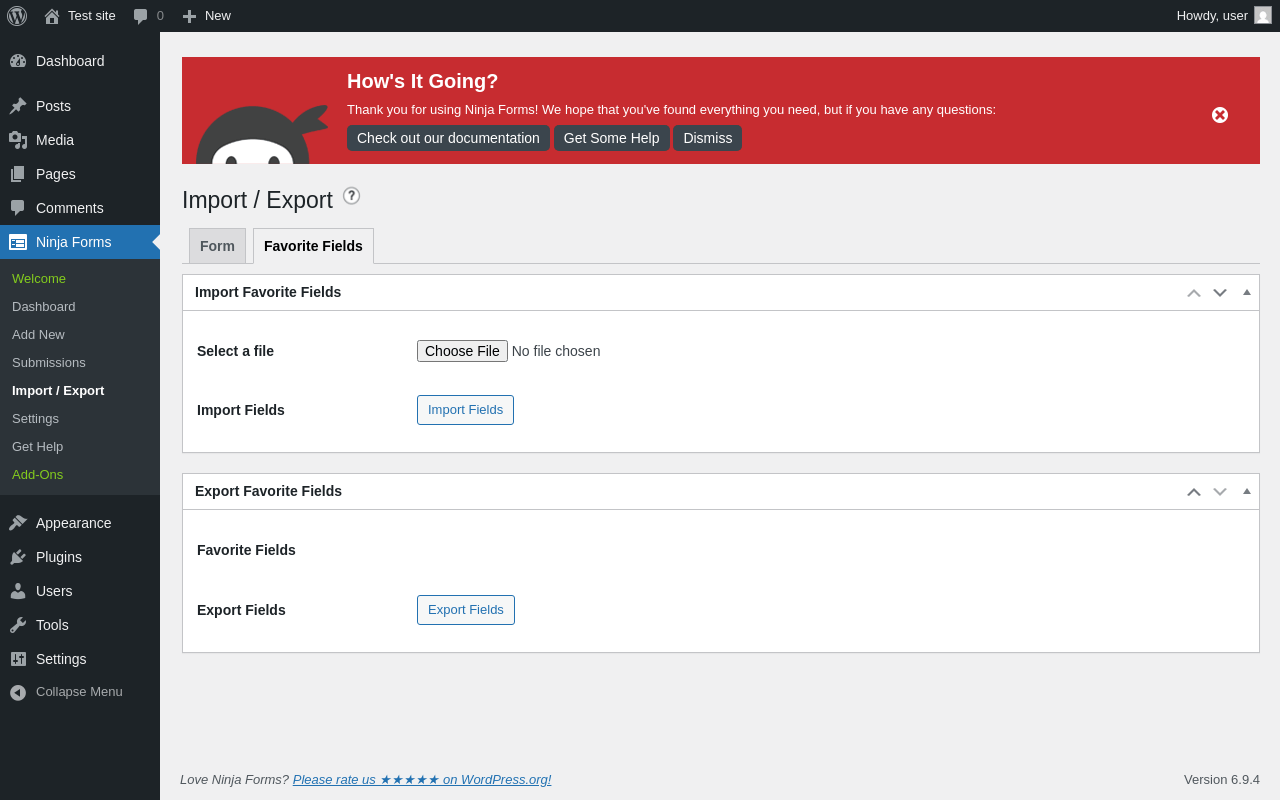This screenshot has height=800, width=1280.
Task: Click the Appearance paintbrush icon
Action: [x=18, y=523]
